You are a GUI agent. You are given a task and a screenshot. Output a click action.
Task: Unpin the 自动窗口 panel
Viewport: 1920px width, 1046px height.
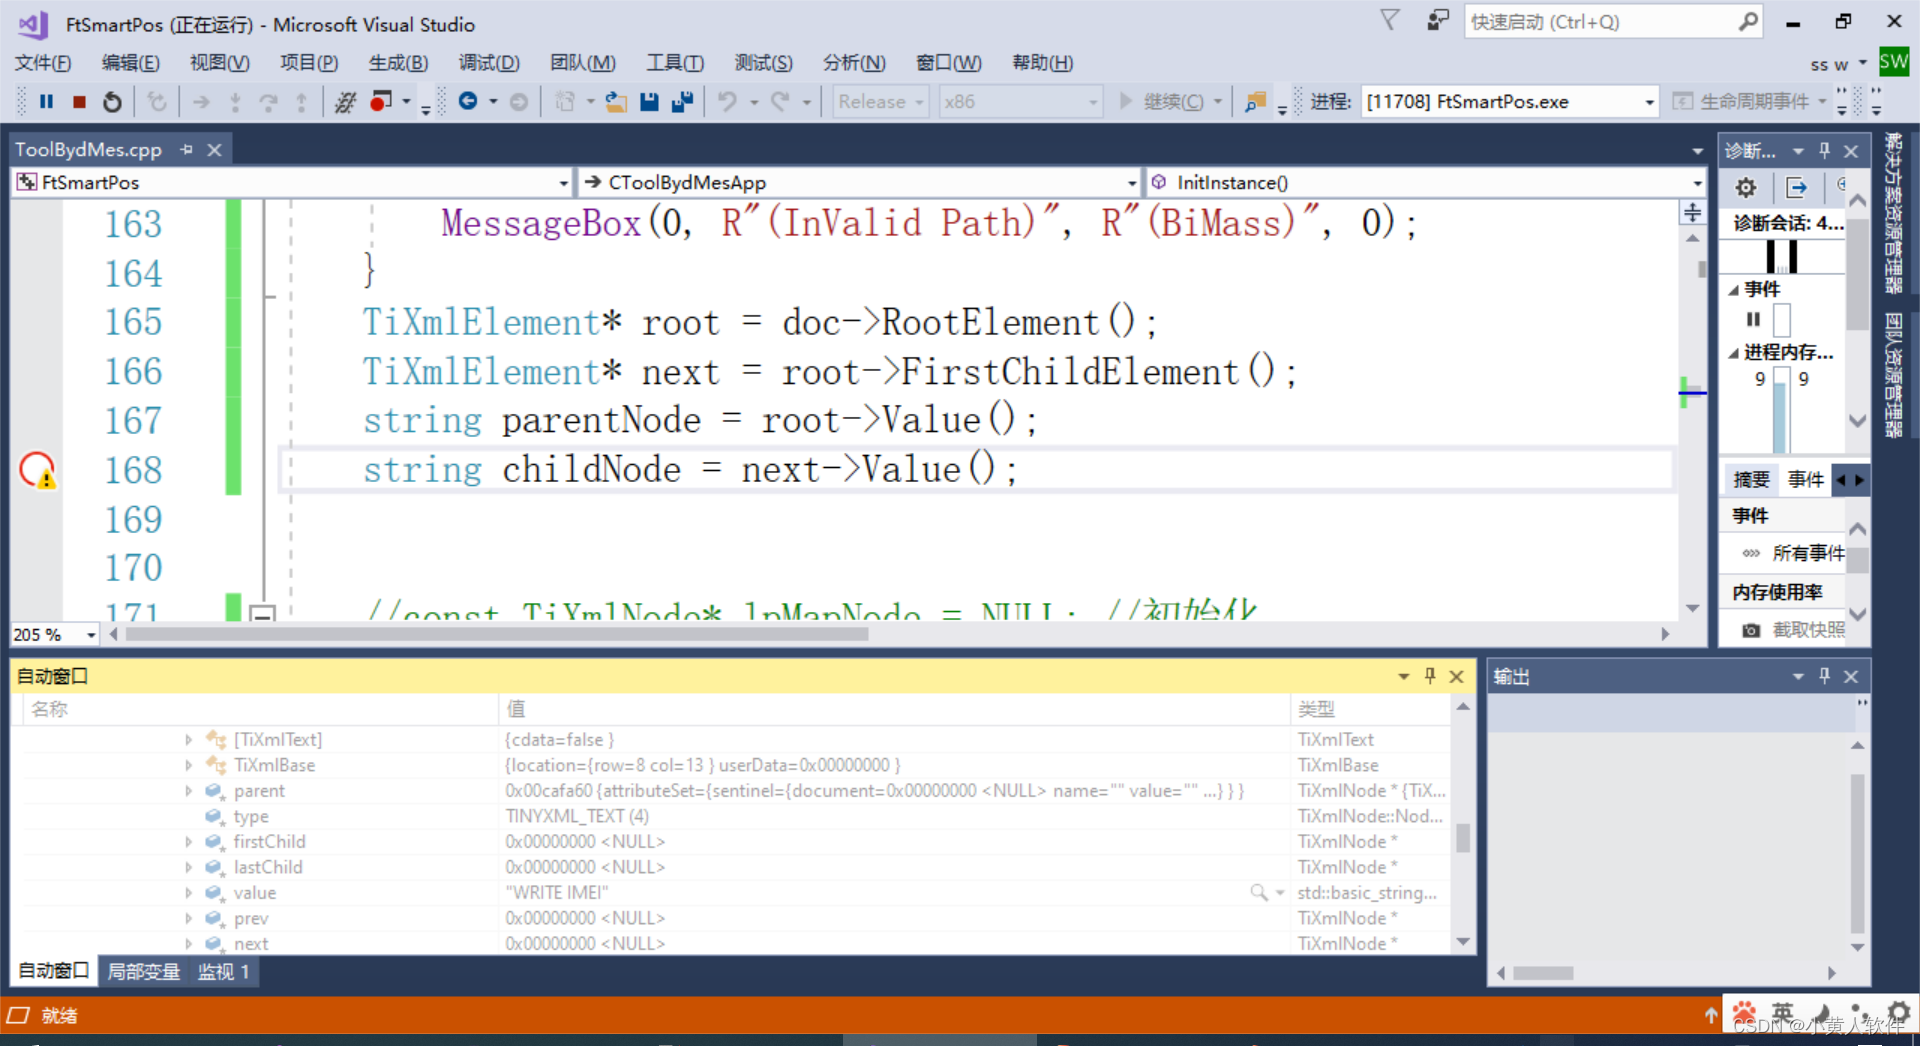click(1430, 676)
